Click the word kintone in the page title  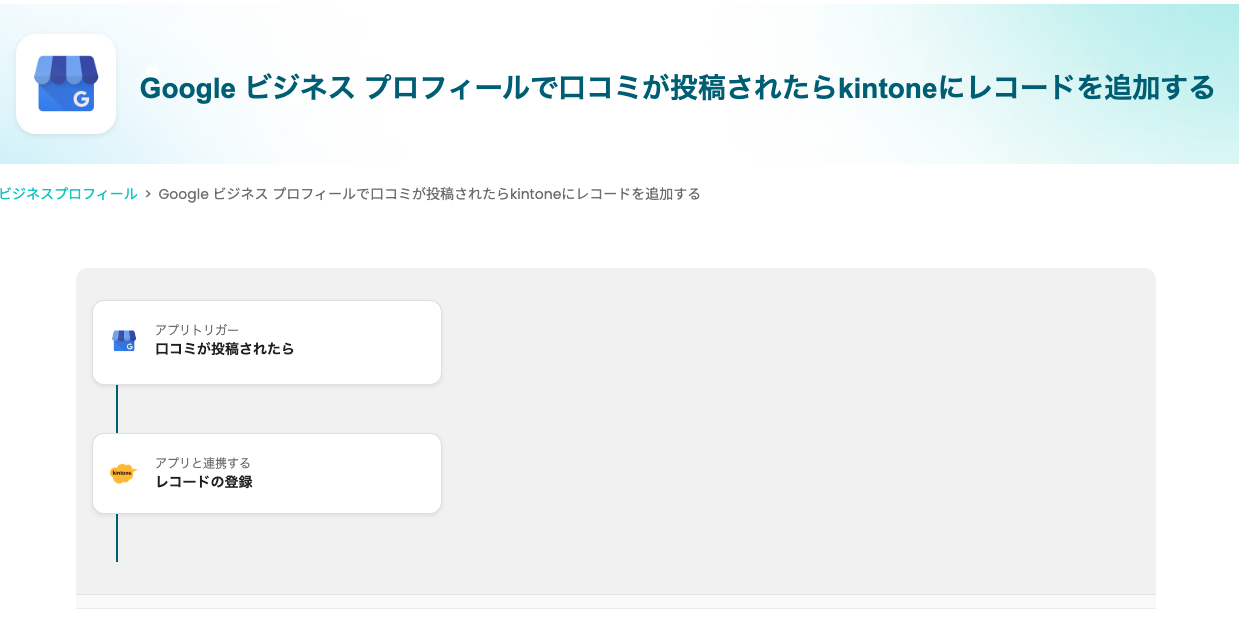[x=884, y=88]
